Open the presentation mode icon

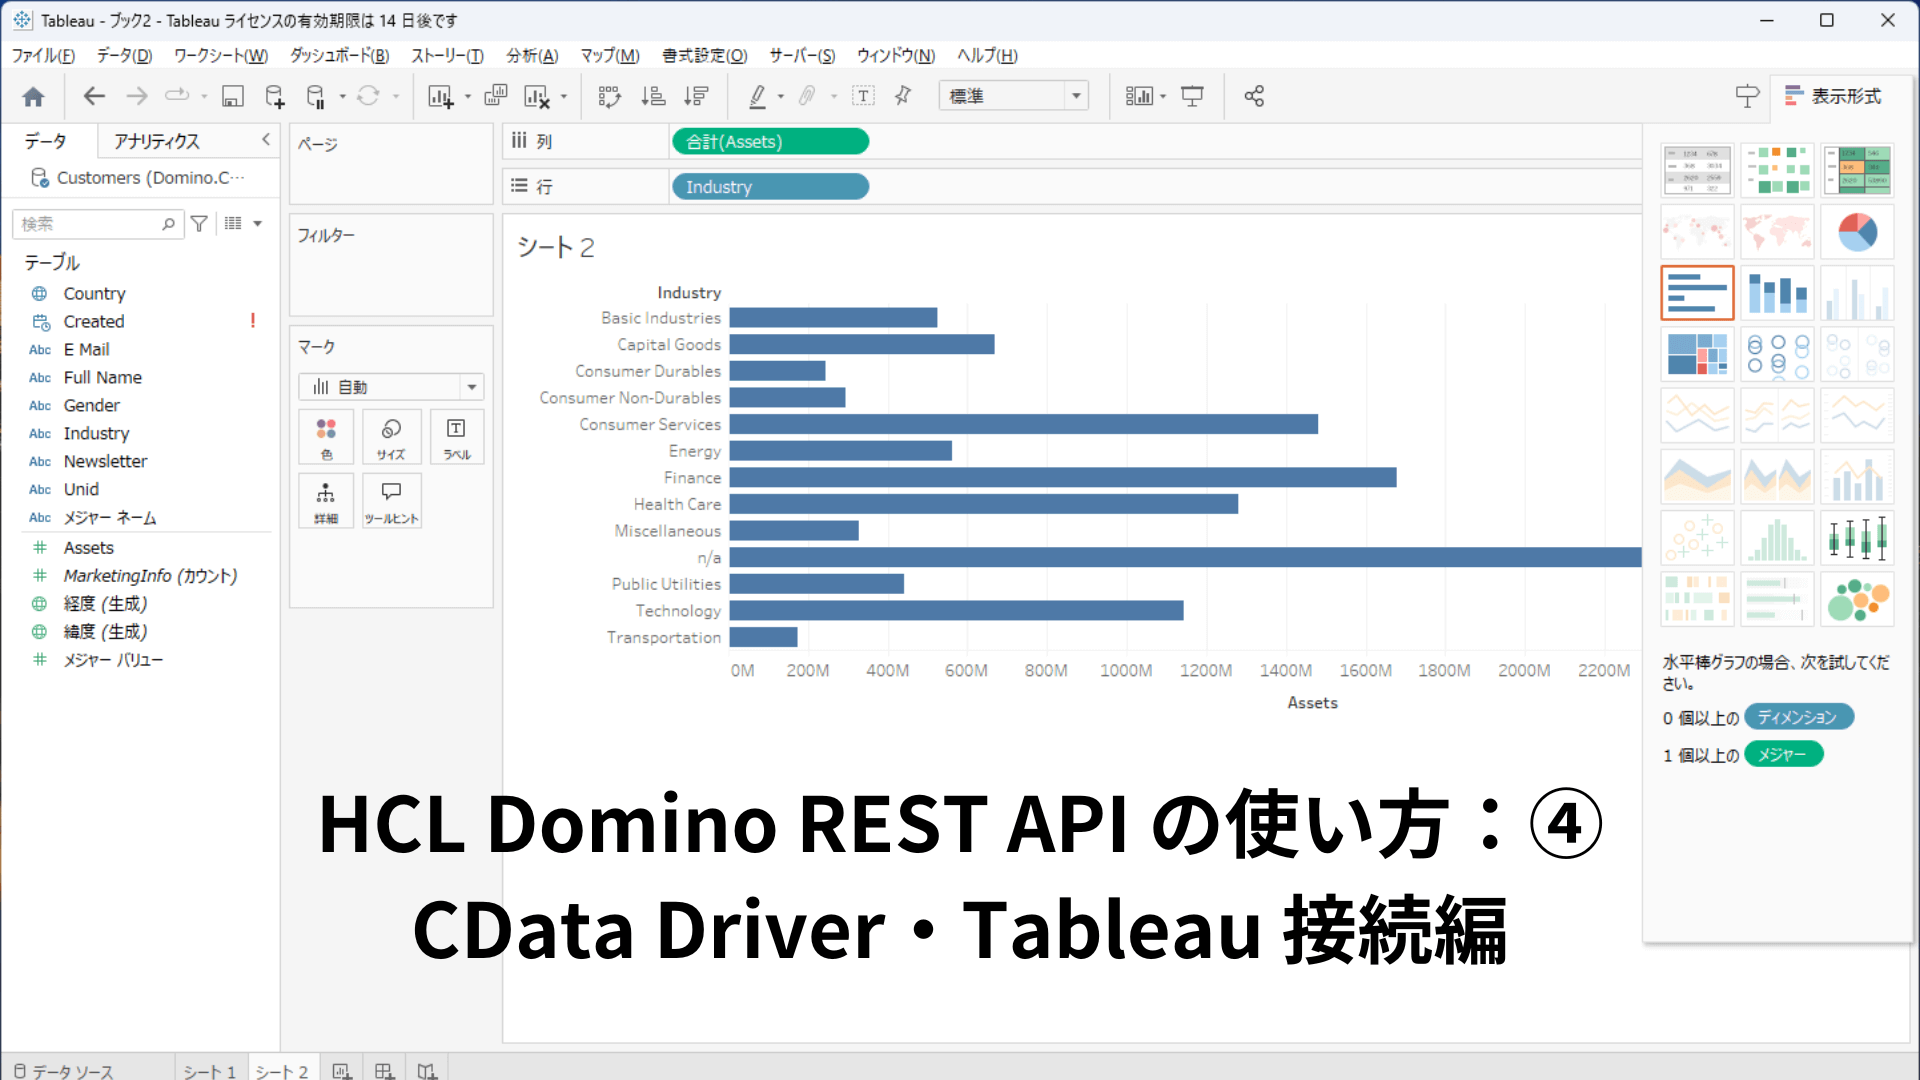(1193, 95)
